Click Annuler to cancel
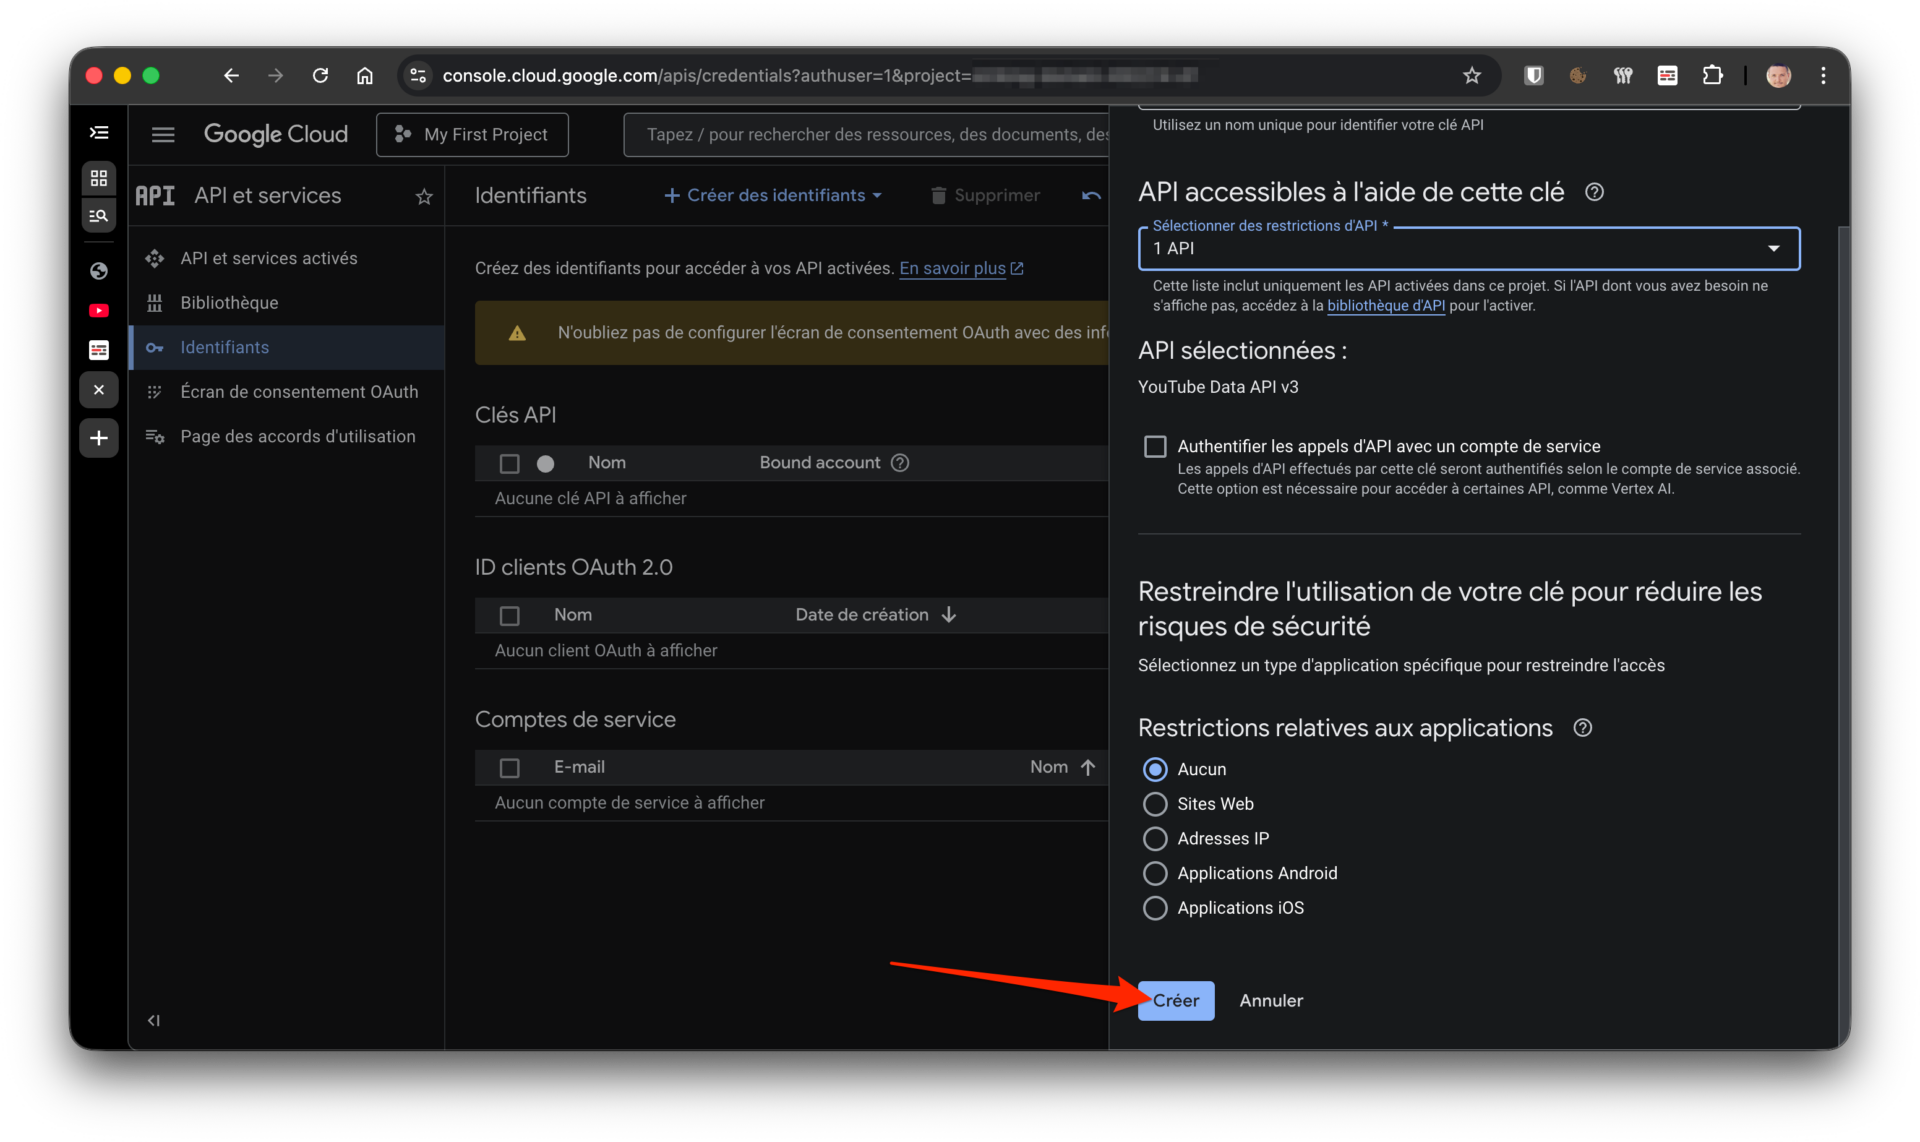This screenshot has height=1142, width=1920. [1271, 1000]
